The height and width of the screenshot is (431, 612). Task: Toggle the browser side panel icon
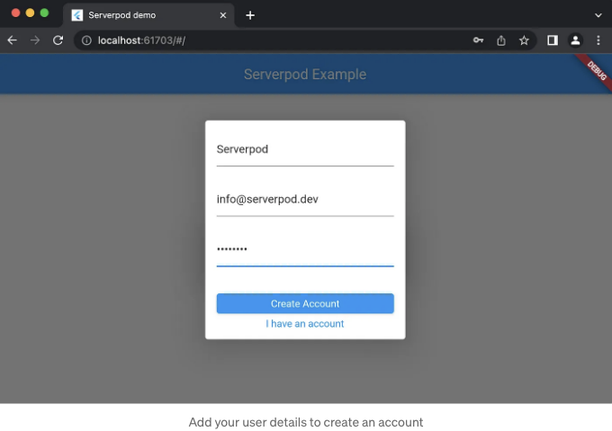point(552,40)
